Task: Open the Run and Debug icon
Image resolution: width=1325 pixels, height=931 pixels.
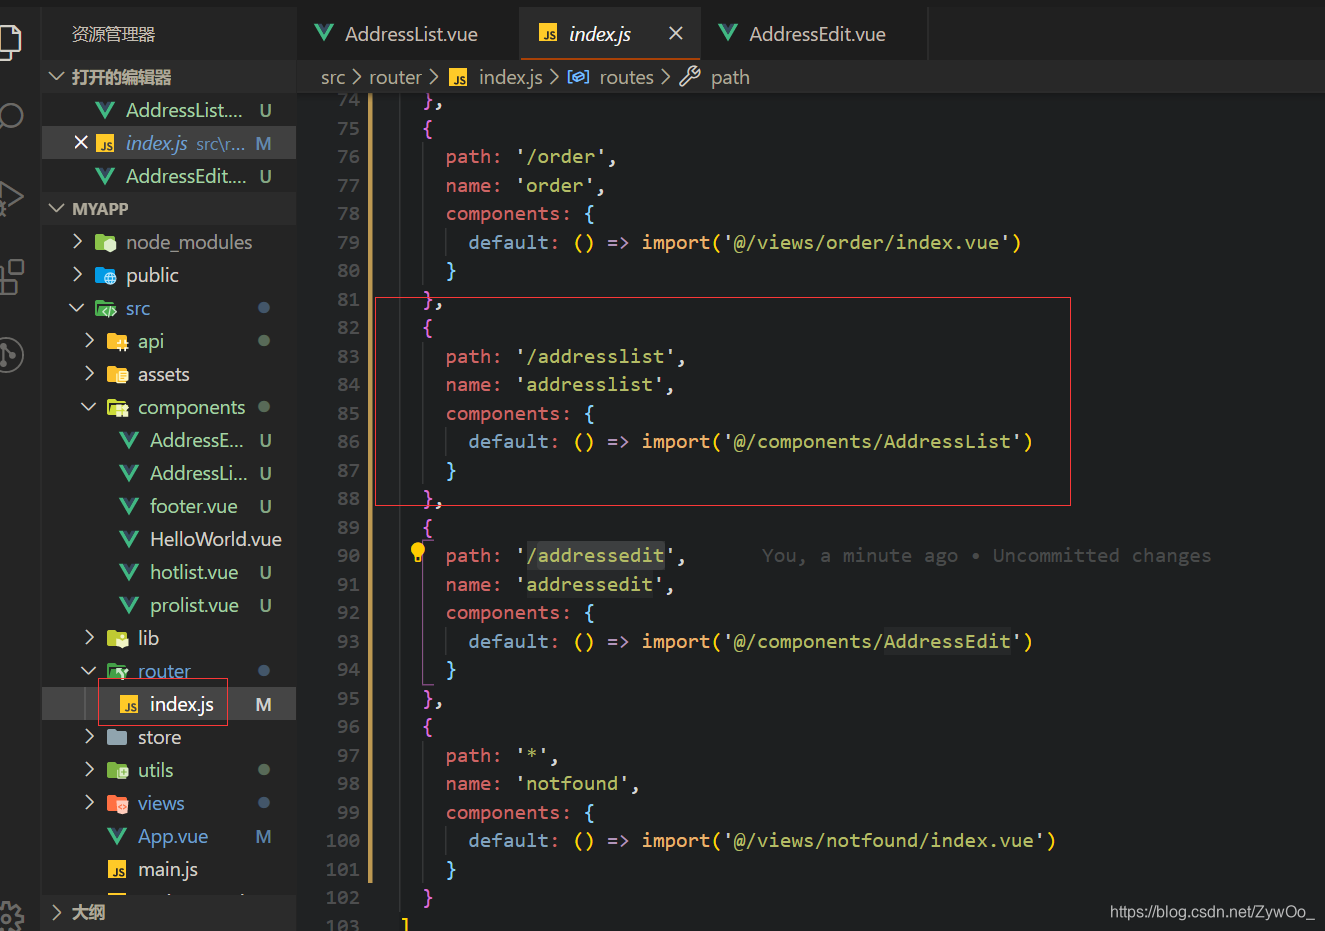Action: pos(10,198)
